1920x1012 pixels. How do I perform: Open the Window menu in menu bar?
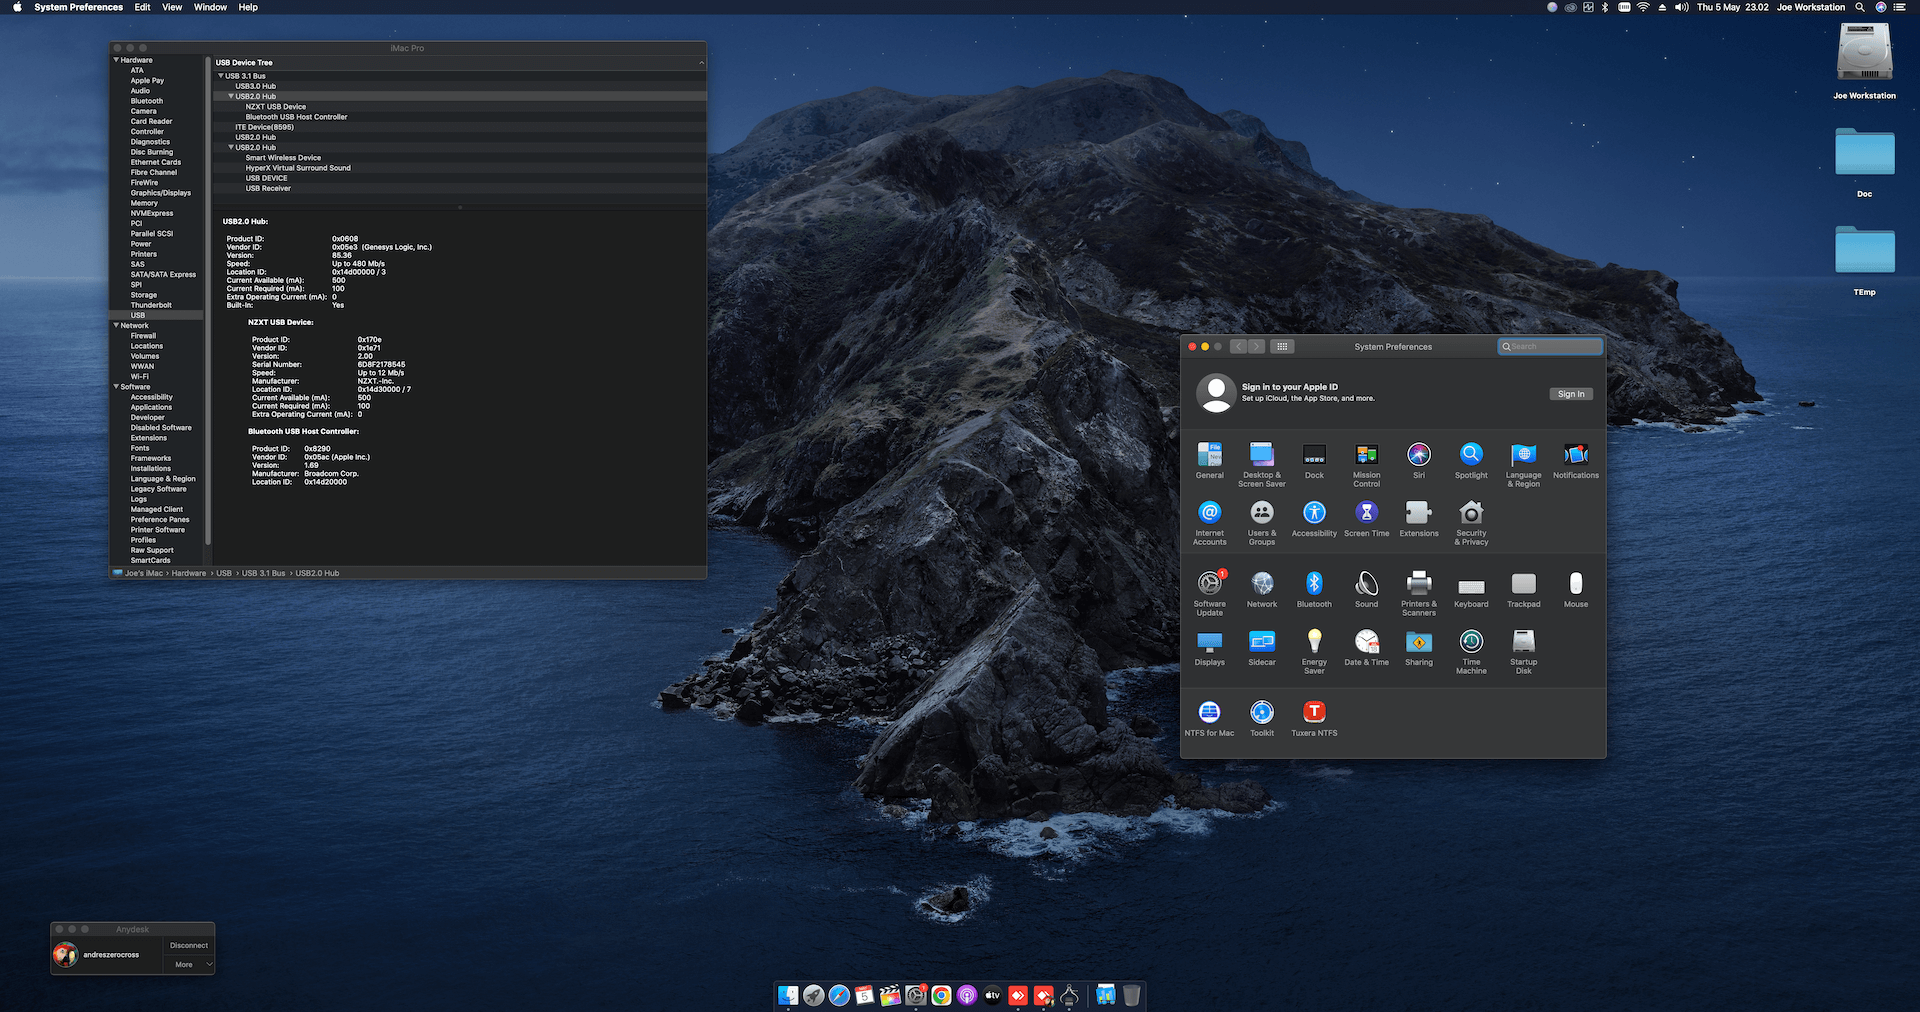[x=210, y=7]
